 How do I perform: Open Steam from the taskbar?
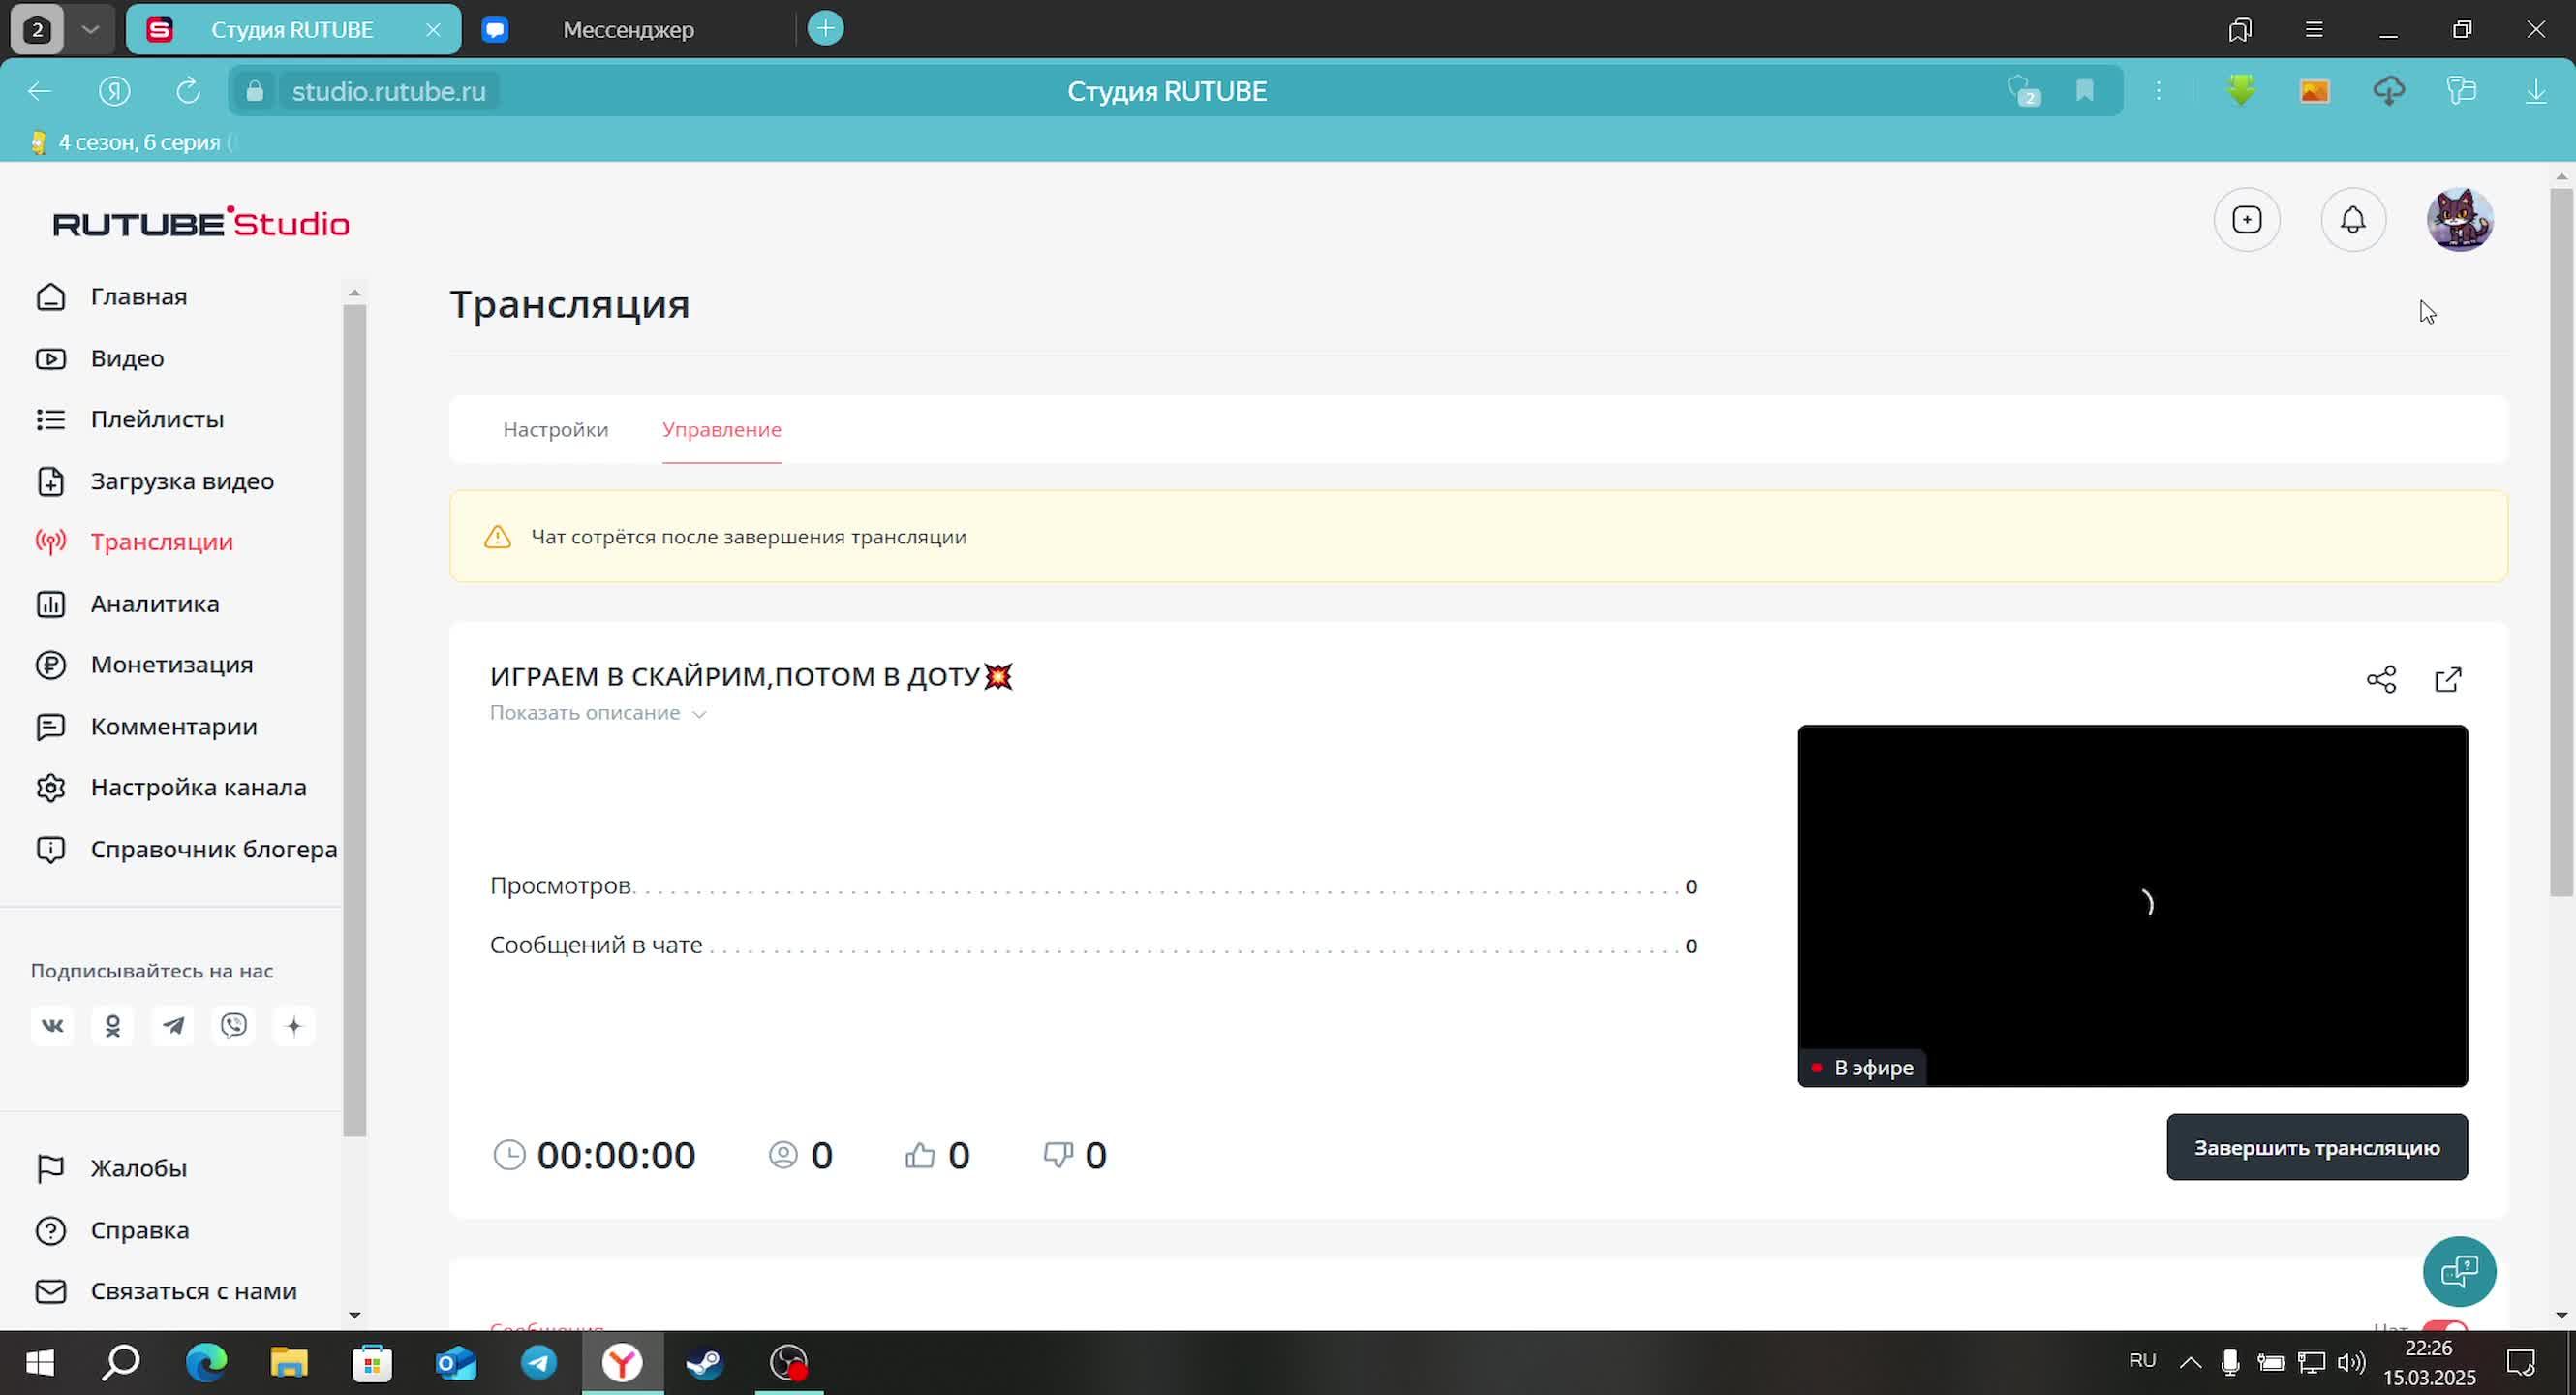705,1362
